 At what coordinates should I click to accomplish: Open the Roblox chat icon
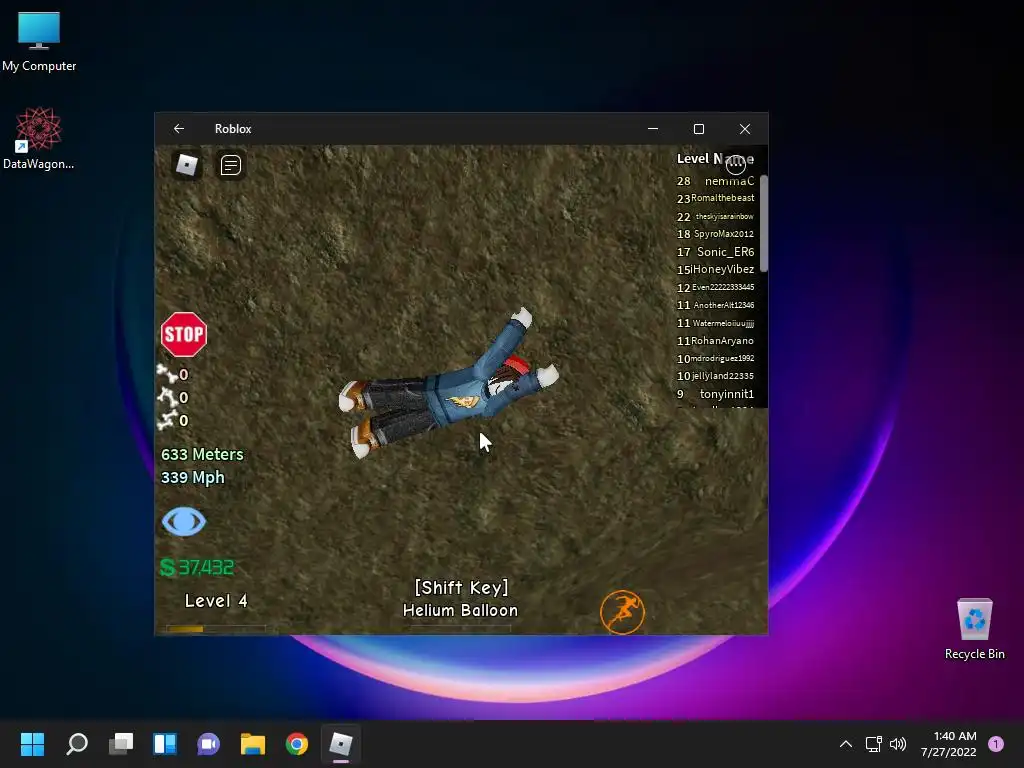coord(231,165)
